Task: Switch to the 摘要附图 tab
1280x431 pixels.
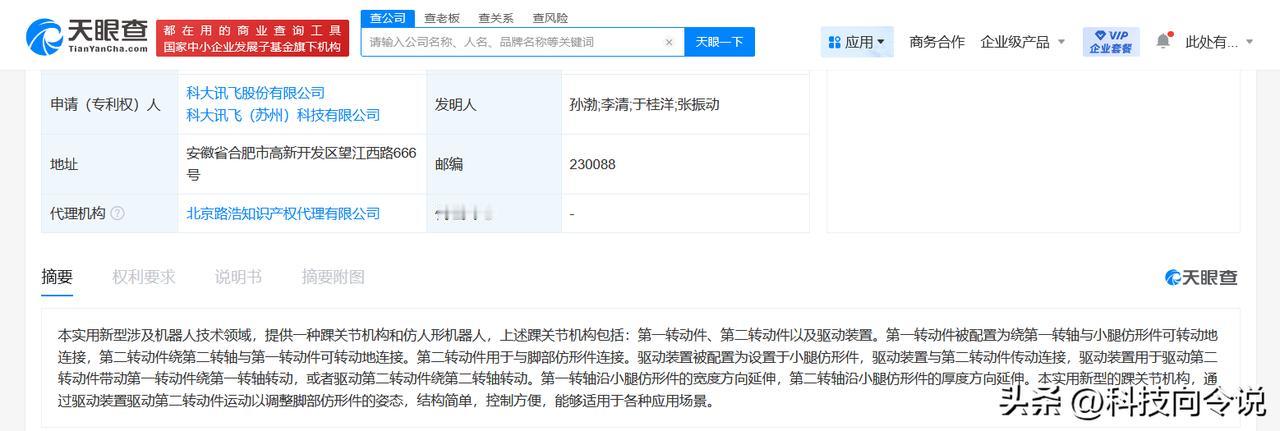Action: [333, 277]
